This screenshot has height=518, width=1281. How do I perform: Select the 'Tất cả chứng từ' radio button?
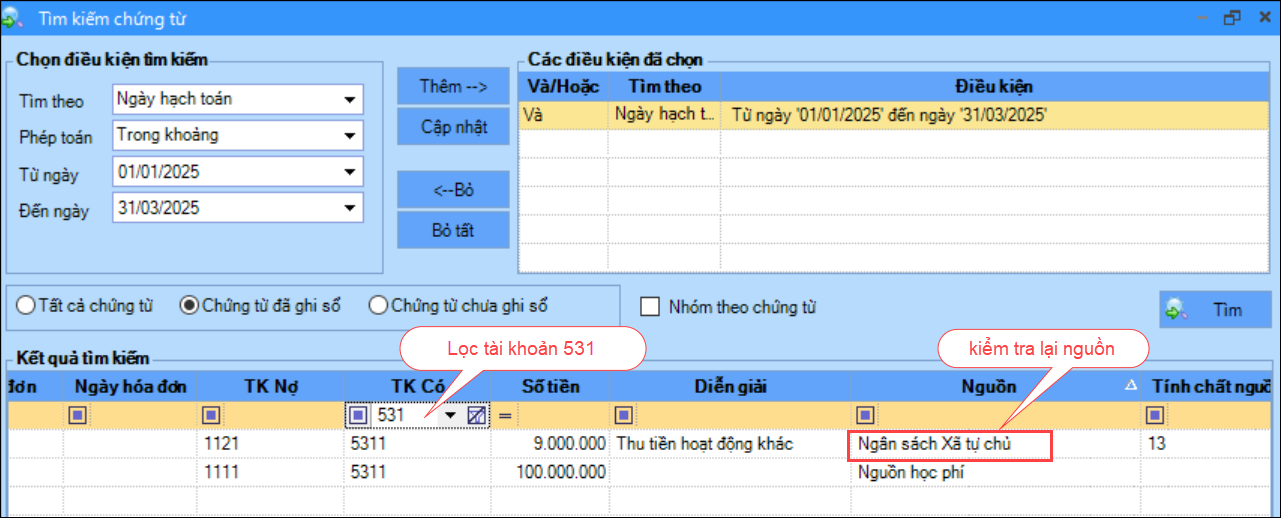pos(26,306)
